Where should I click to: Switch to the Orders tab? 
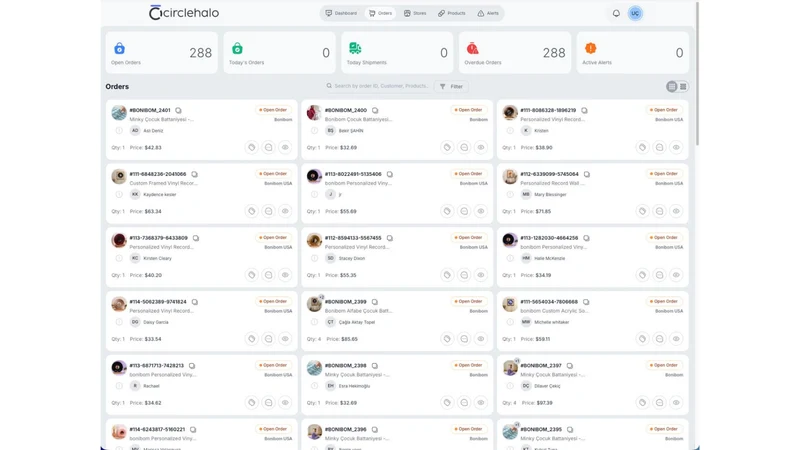tap(381, 13)
